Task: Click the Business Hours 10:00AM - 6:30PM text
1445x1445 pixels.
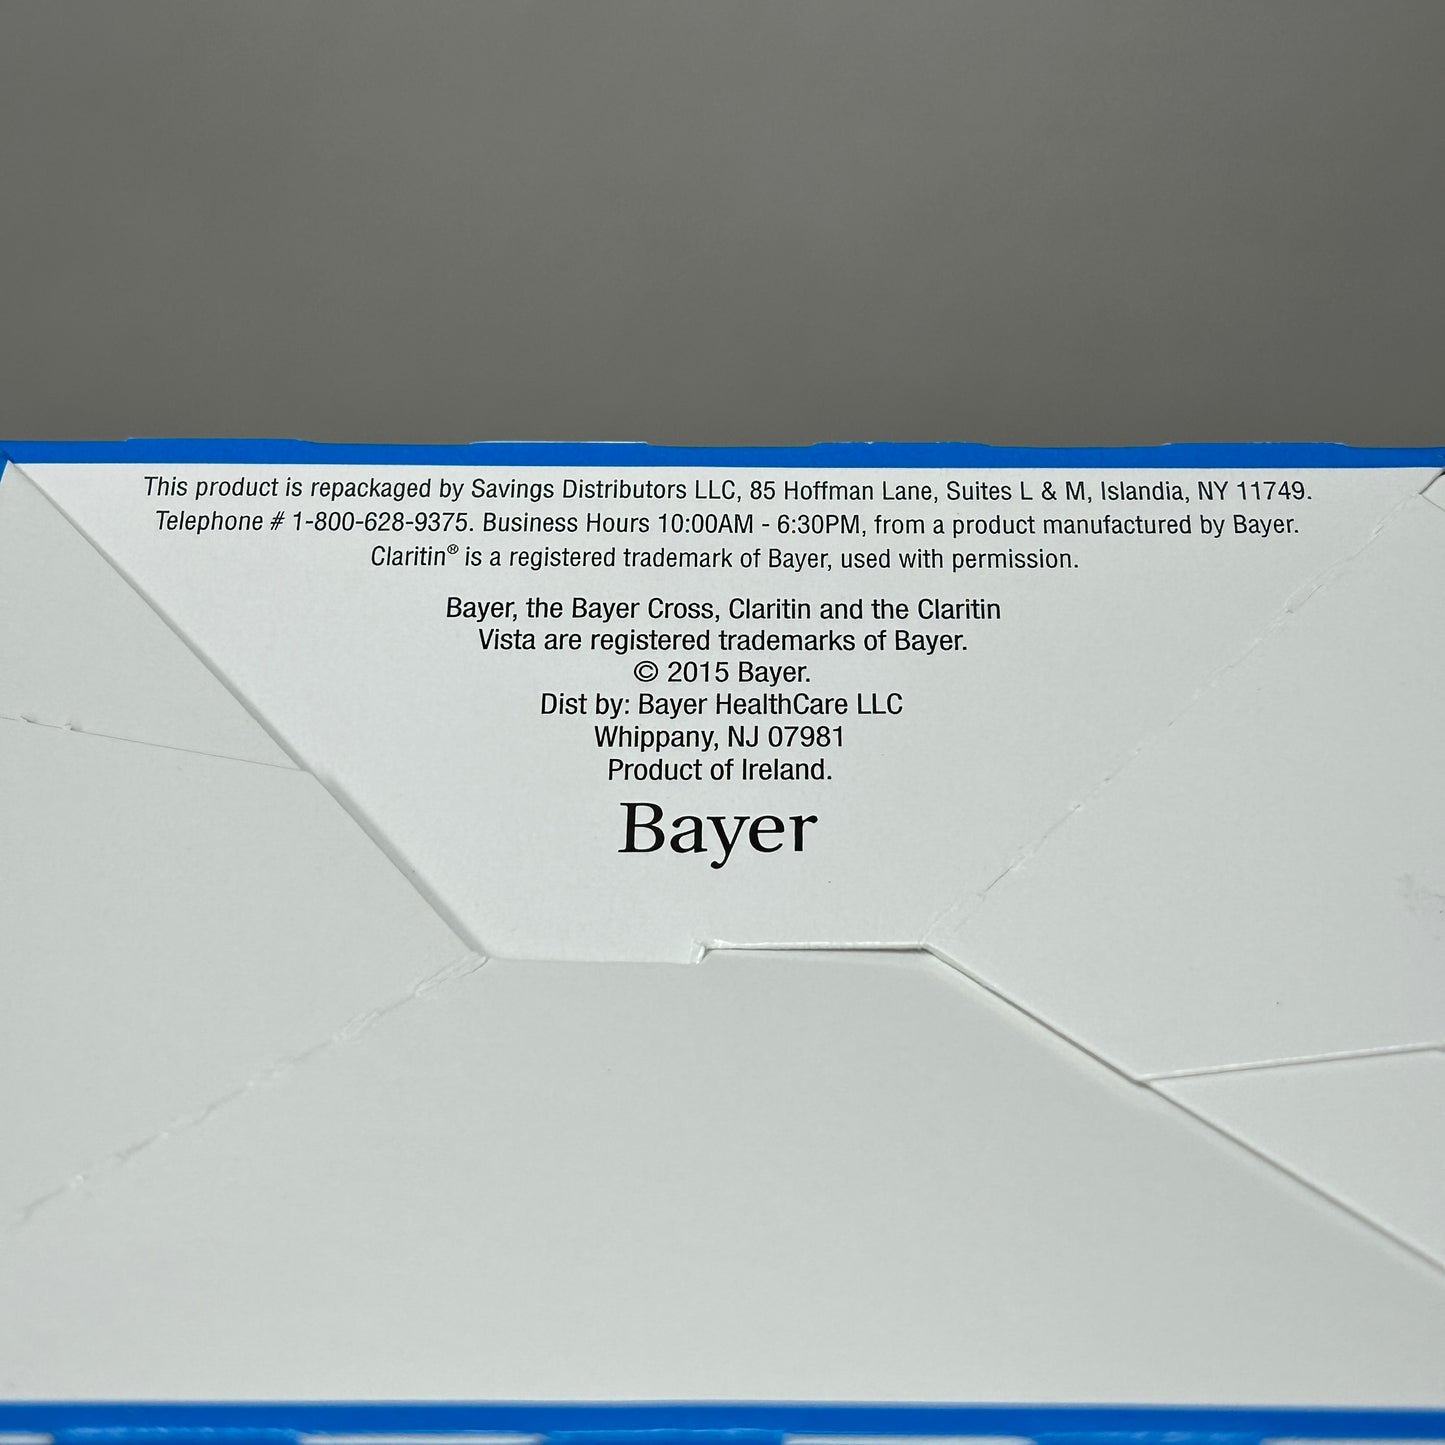Action: tap(664, 524)
